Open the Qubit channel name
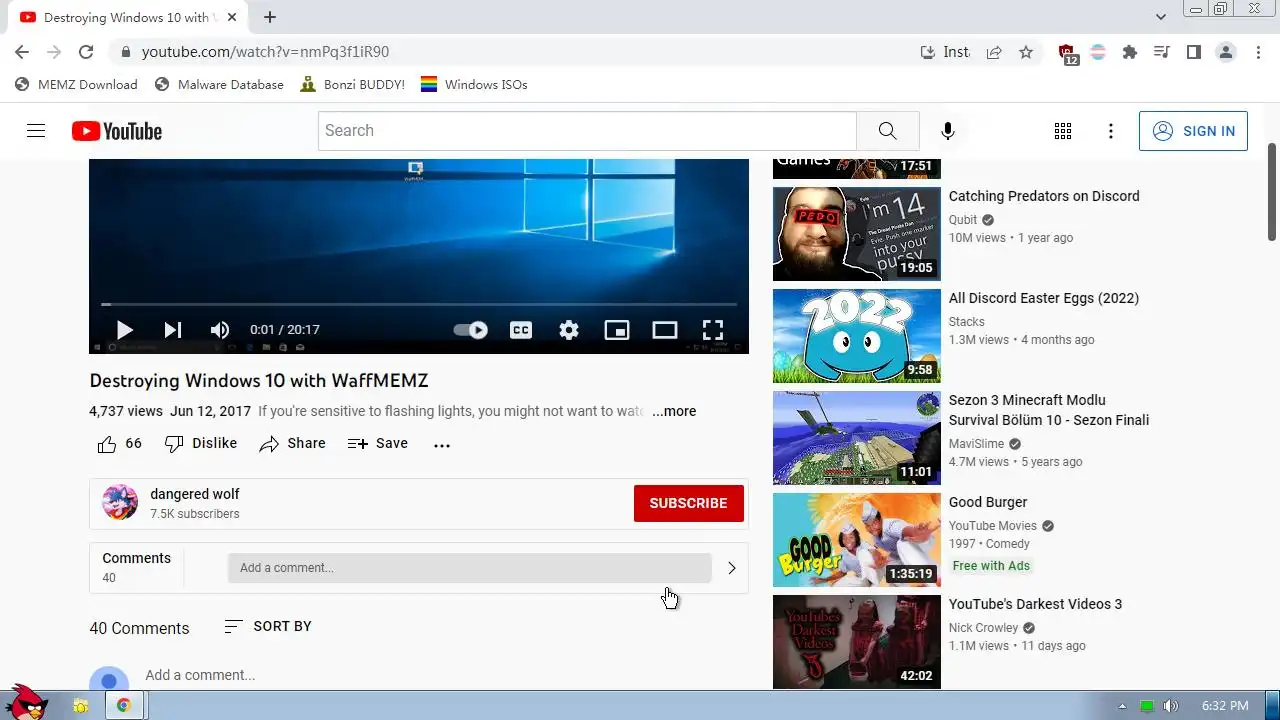This screenshot has height=720, width=1280. pos(963,220)
